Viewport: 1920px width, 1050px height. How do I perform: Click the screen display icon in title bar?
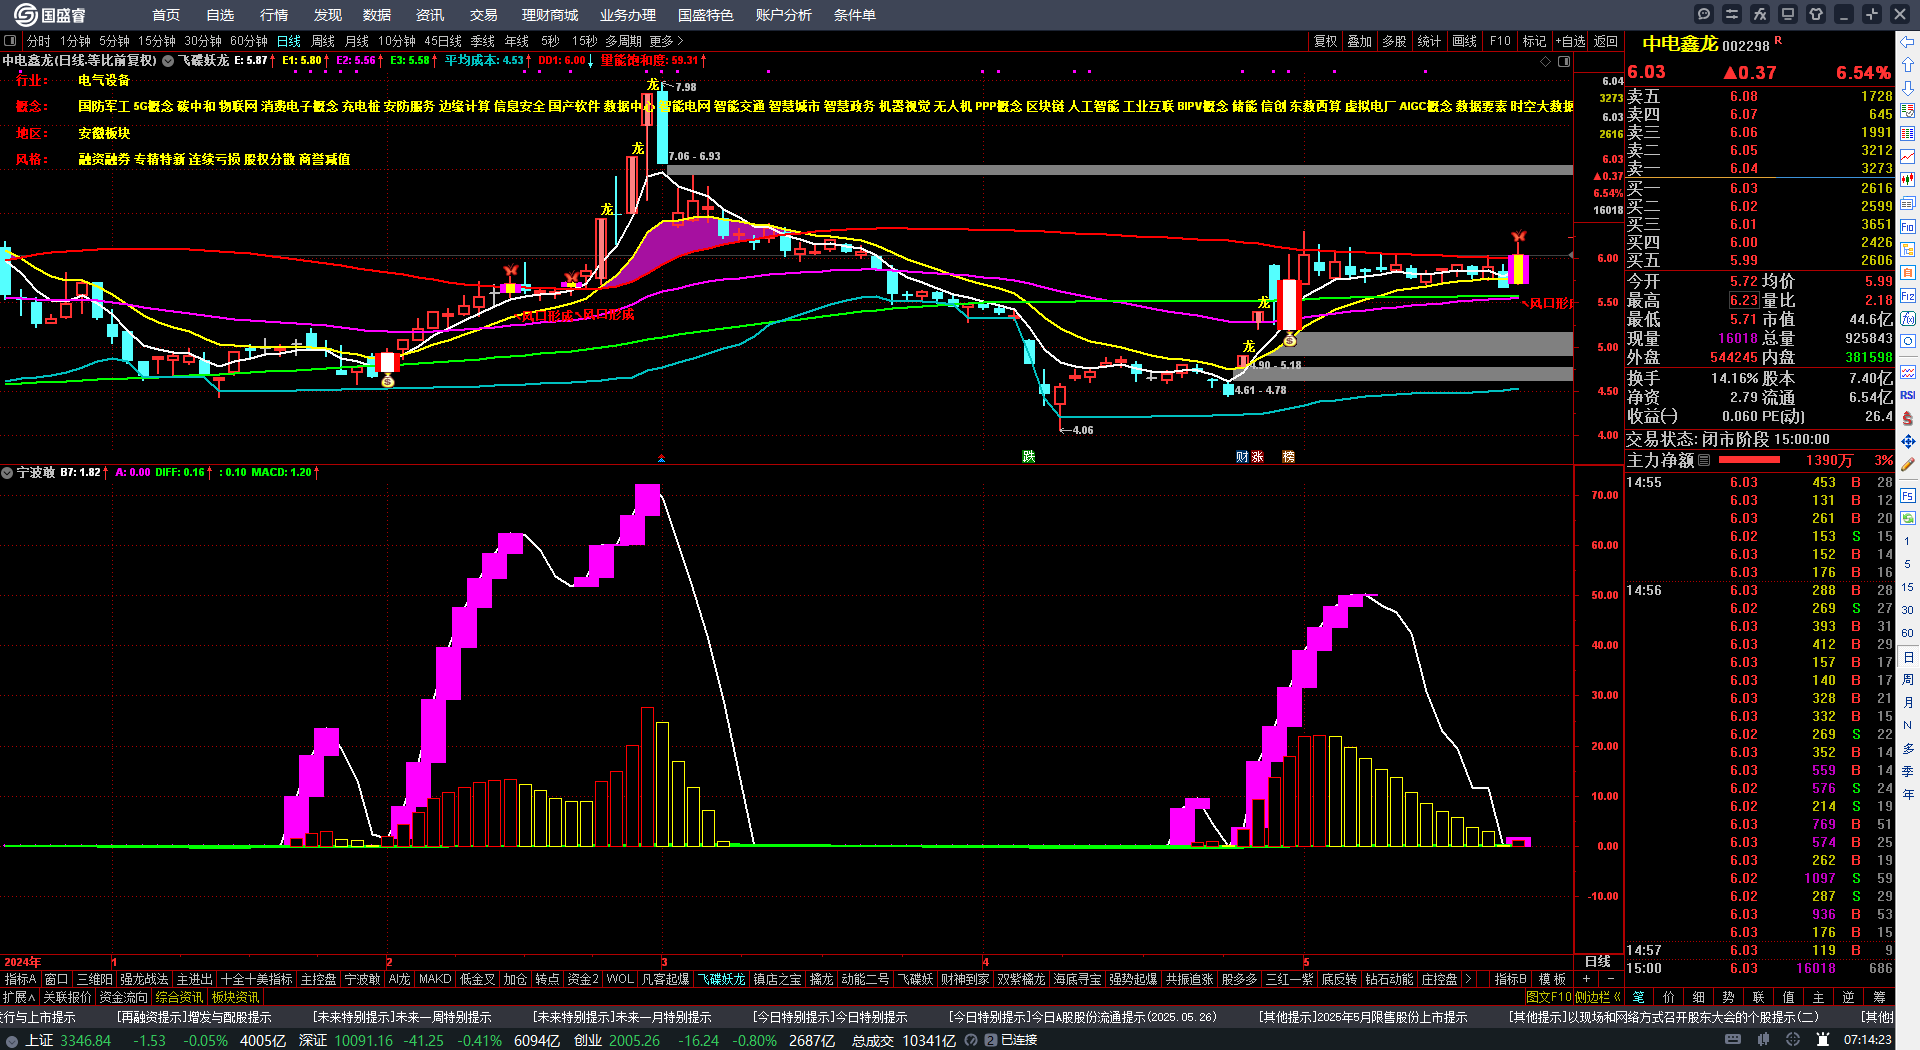coord(1788,14)
